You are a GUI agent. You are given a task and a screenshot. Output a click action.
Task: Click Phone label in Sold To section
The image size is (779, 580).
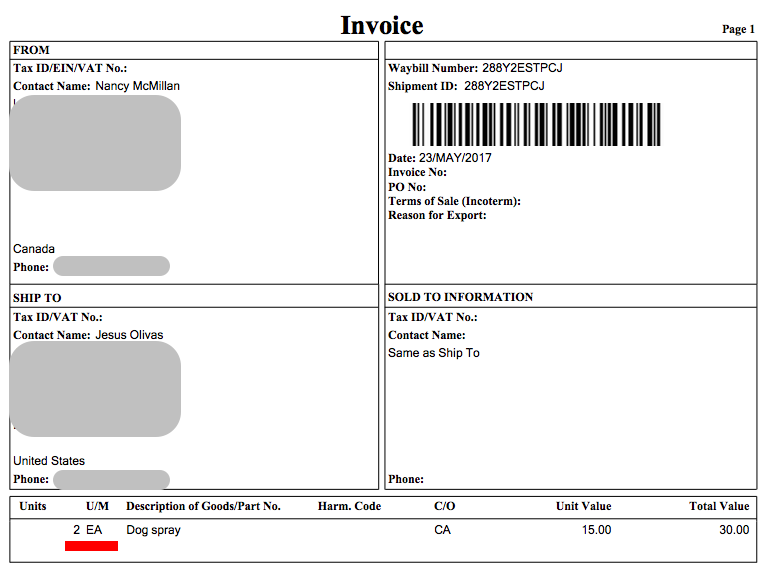(406, 479)
